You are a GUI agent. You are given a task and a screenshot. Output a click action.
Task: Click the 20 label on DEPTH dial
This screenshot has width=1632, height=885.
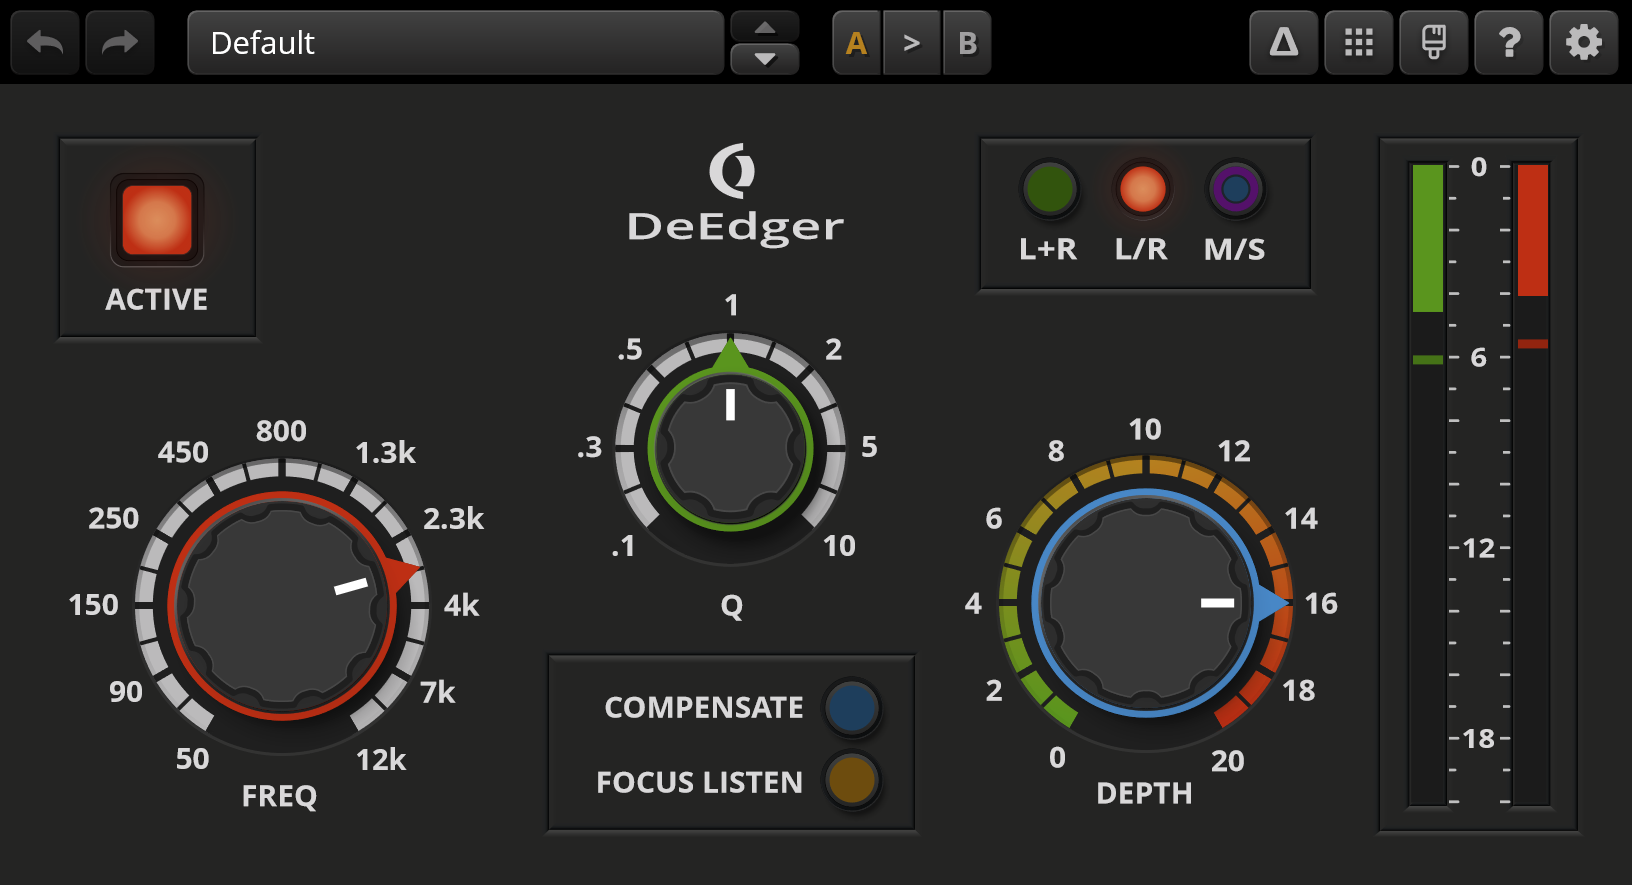(1228, 761)
